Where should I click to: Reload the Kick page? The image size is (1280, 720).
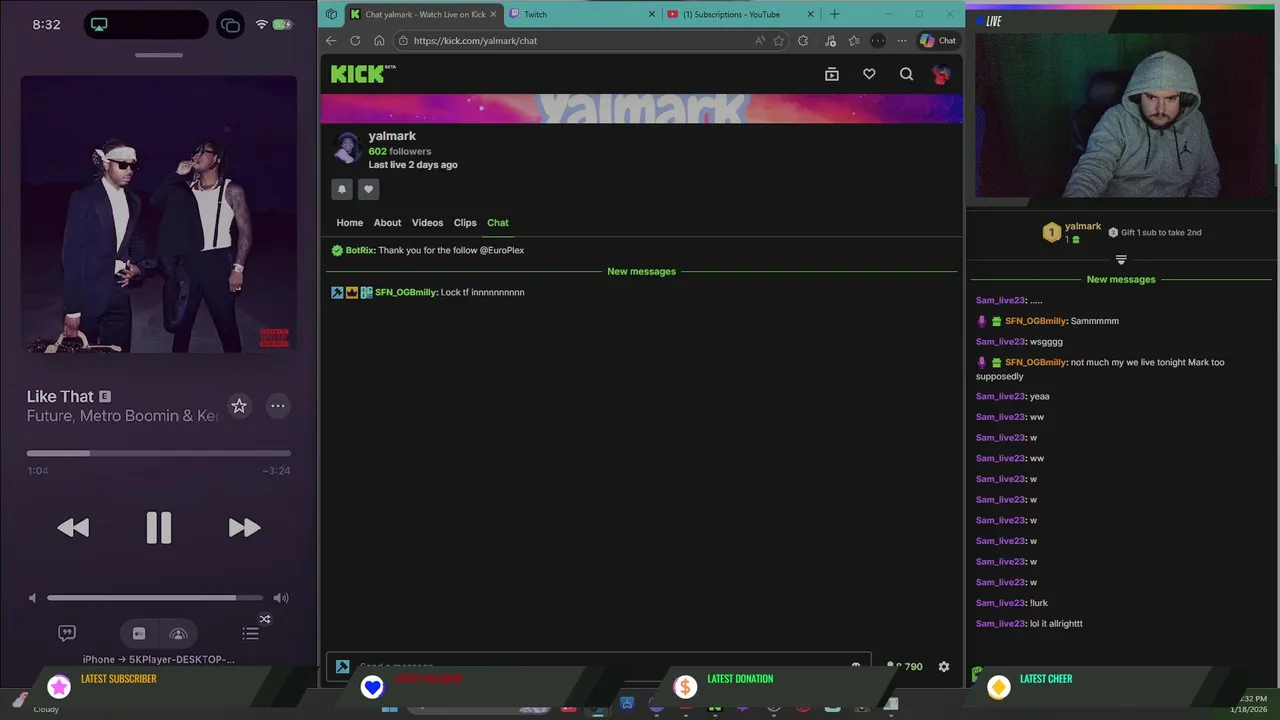[x=355, y=41]
